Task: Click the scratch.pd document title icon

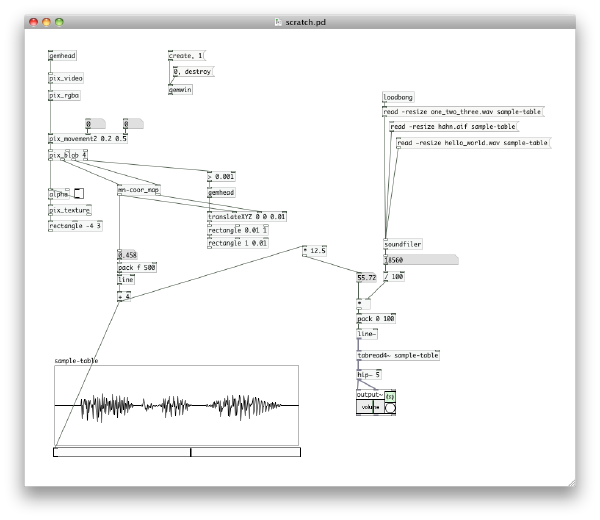Action: click(x=264, y=21)
